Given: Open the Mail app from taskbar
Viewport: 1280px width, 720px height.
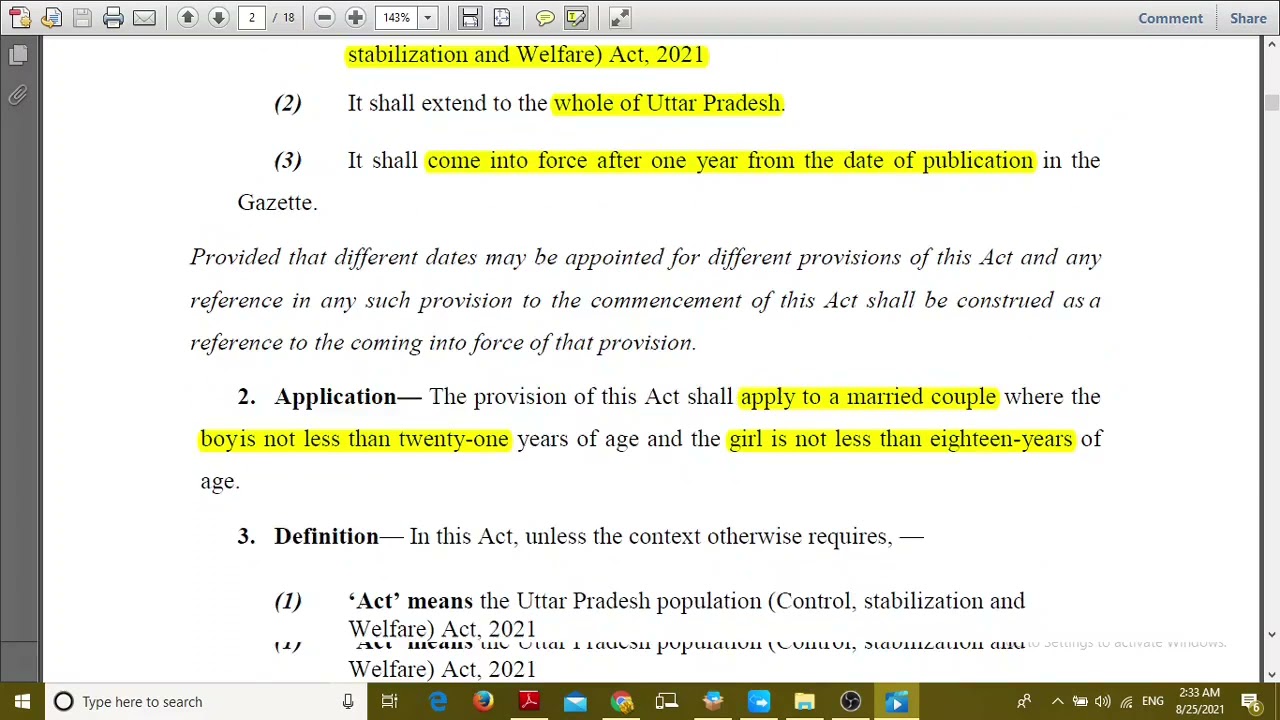Looking at the screenshot, I should point(575,701).
